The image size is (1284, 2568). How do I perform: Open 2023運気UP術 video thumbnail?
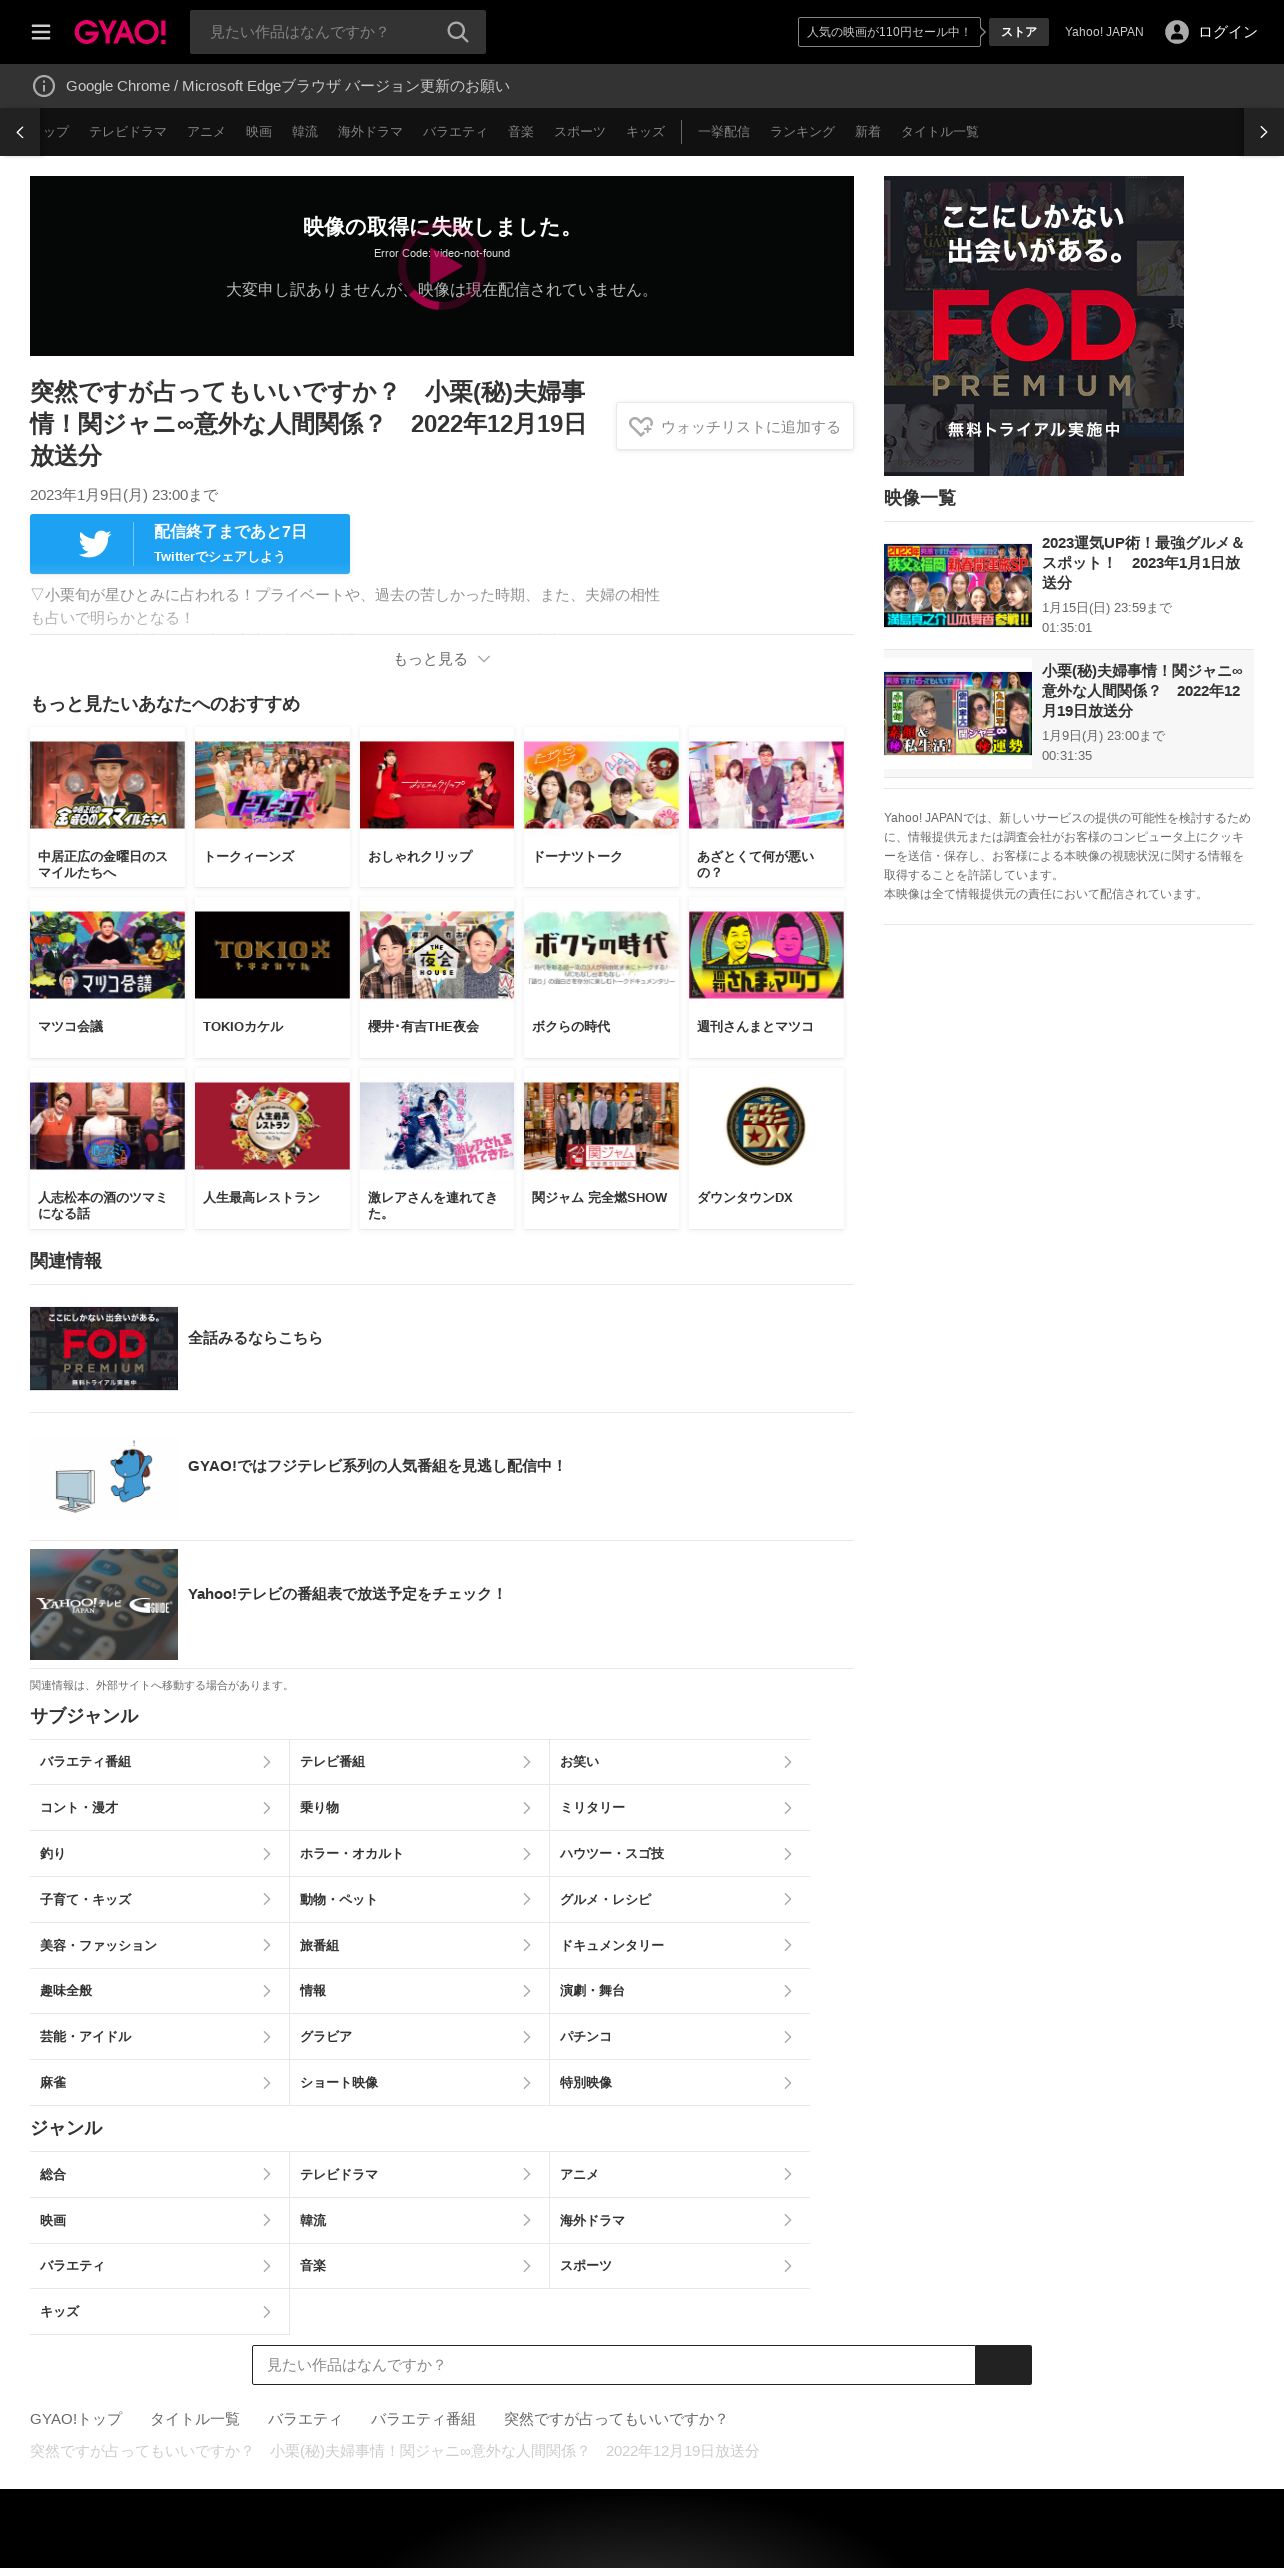pos(958,586)
